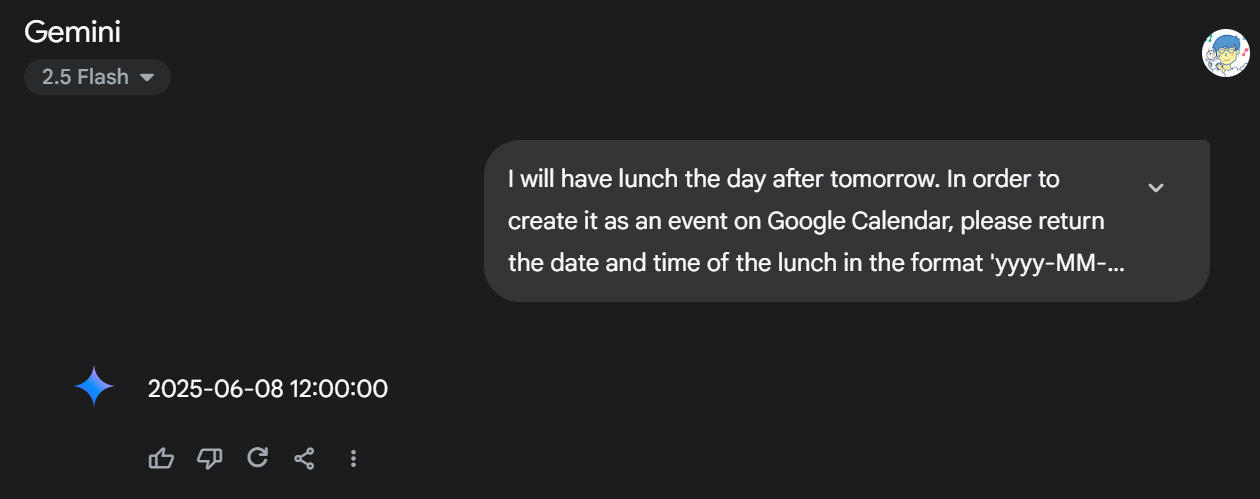
Task: Open the share and export icon
Action: coord(305,458)
